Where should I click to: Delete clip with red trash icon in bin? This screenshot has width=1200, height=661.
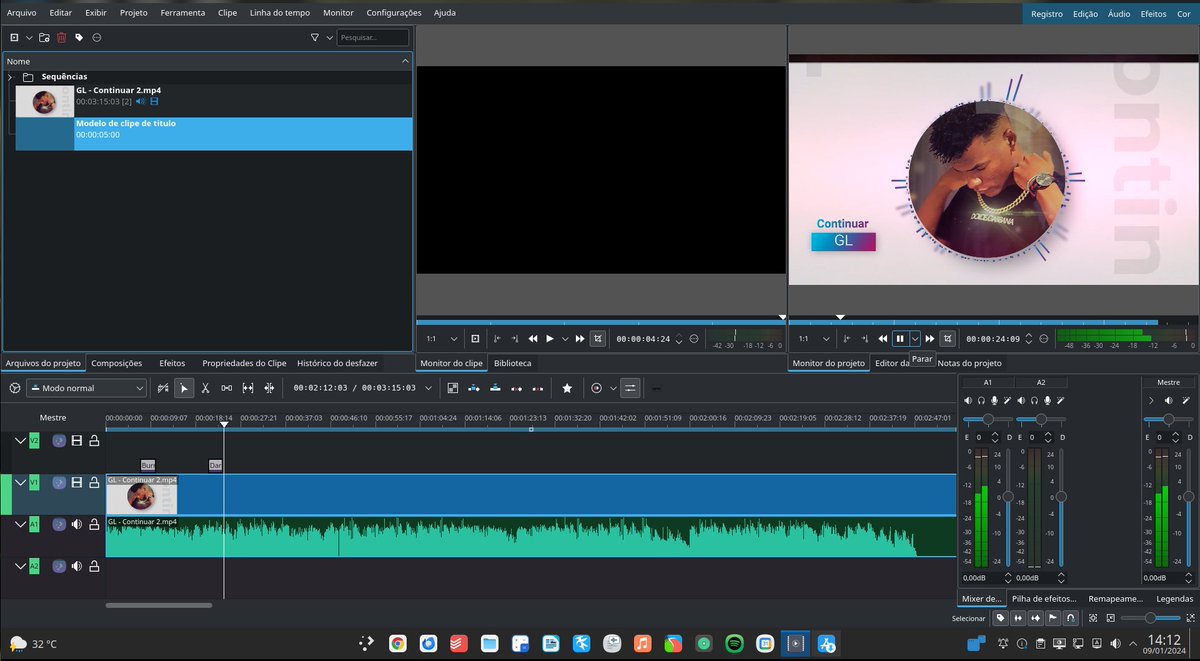coord(61,37)
